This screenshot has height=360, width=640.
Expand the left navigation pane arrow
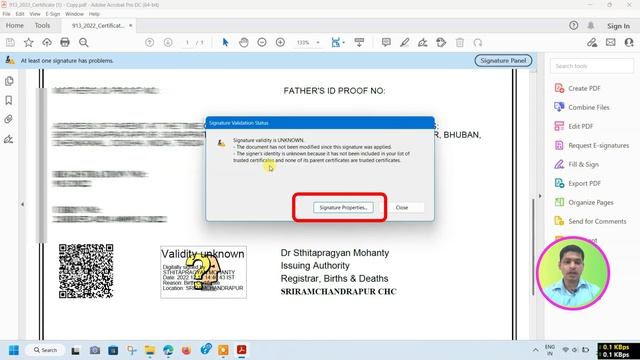(22, 204)
